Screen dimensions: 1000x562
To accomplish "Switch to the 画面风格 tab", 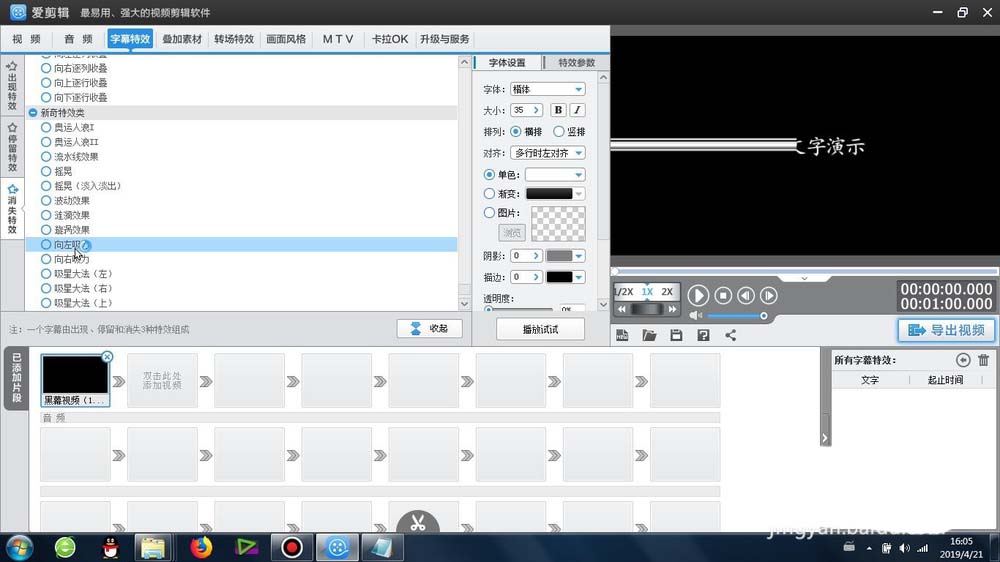I will click(x=286, y=39).
